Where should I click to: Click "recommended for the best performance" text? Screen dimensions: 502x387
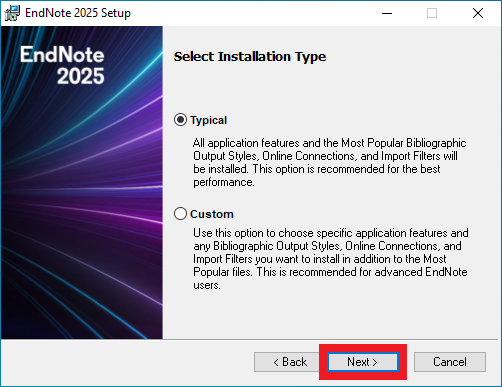point(317,176)
